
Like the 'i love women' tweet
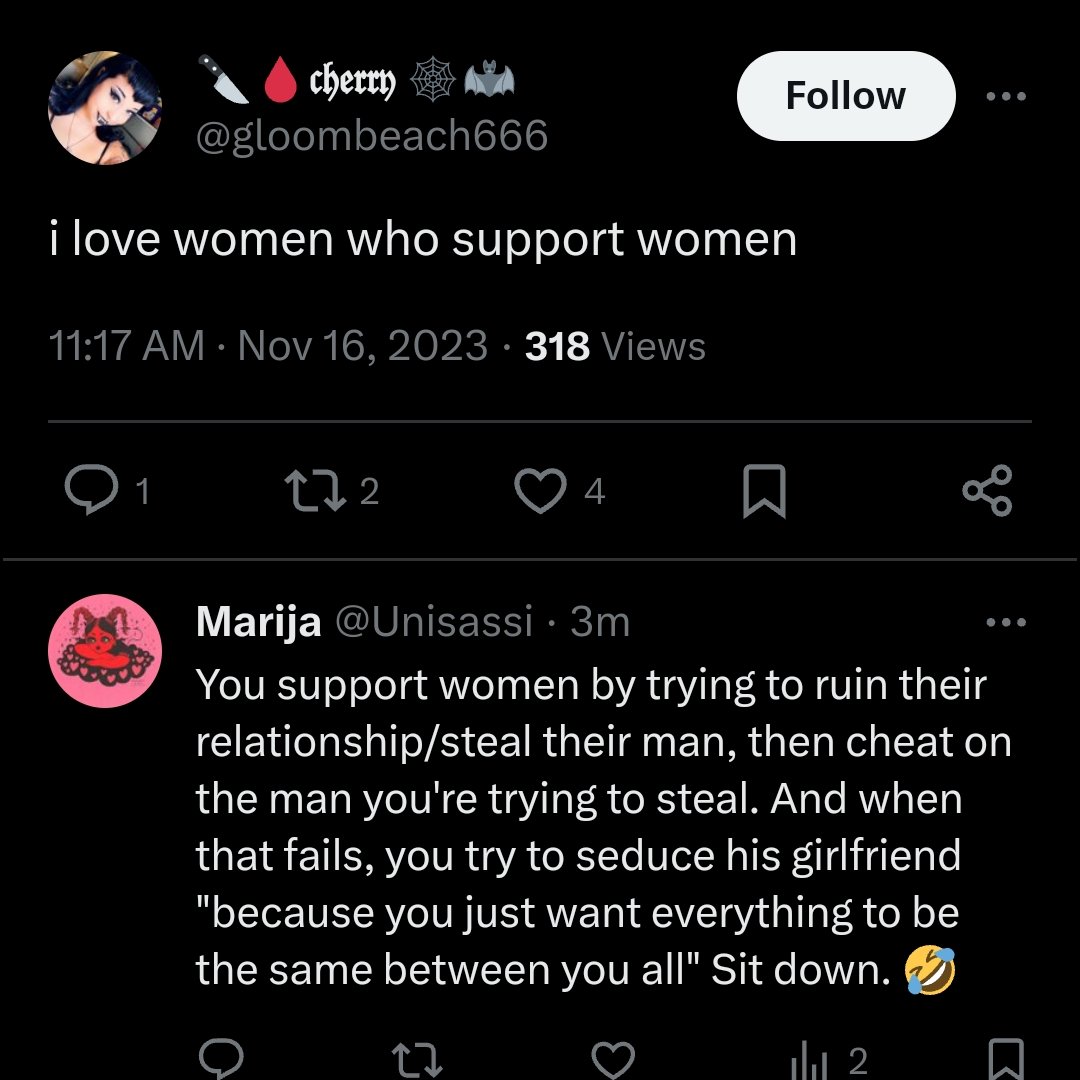pyautogui.click(x=541, y=490)
